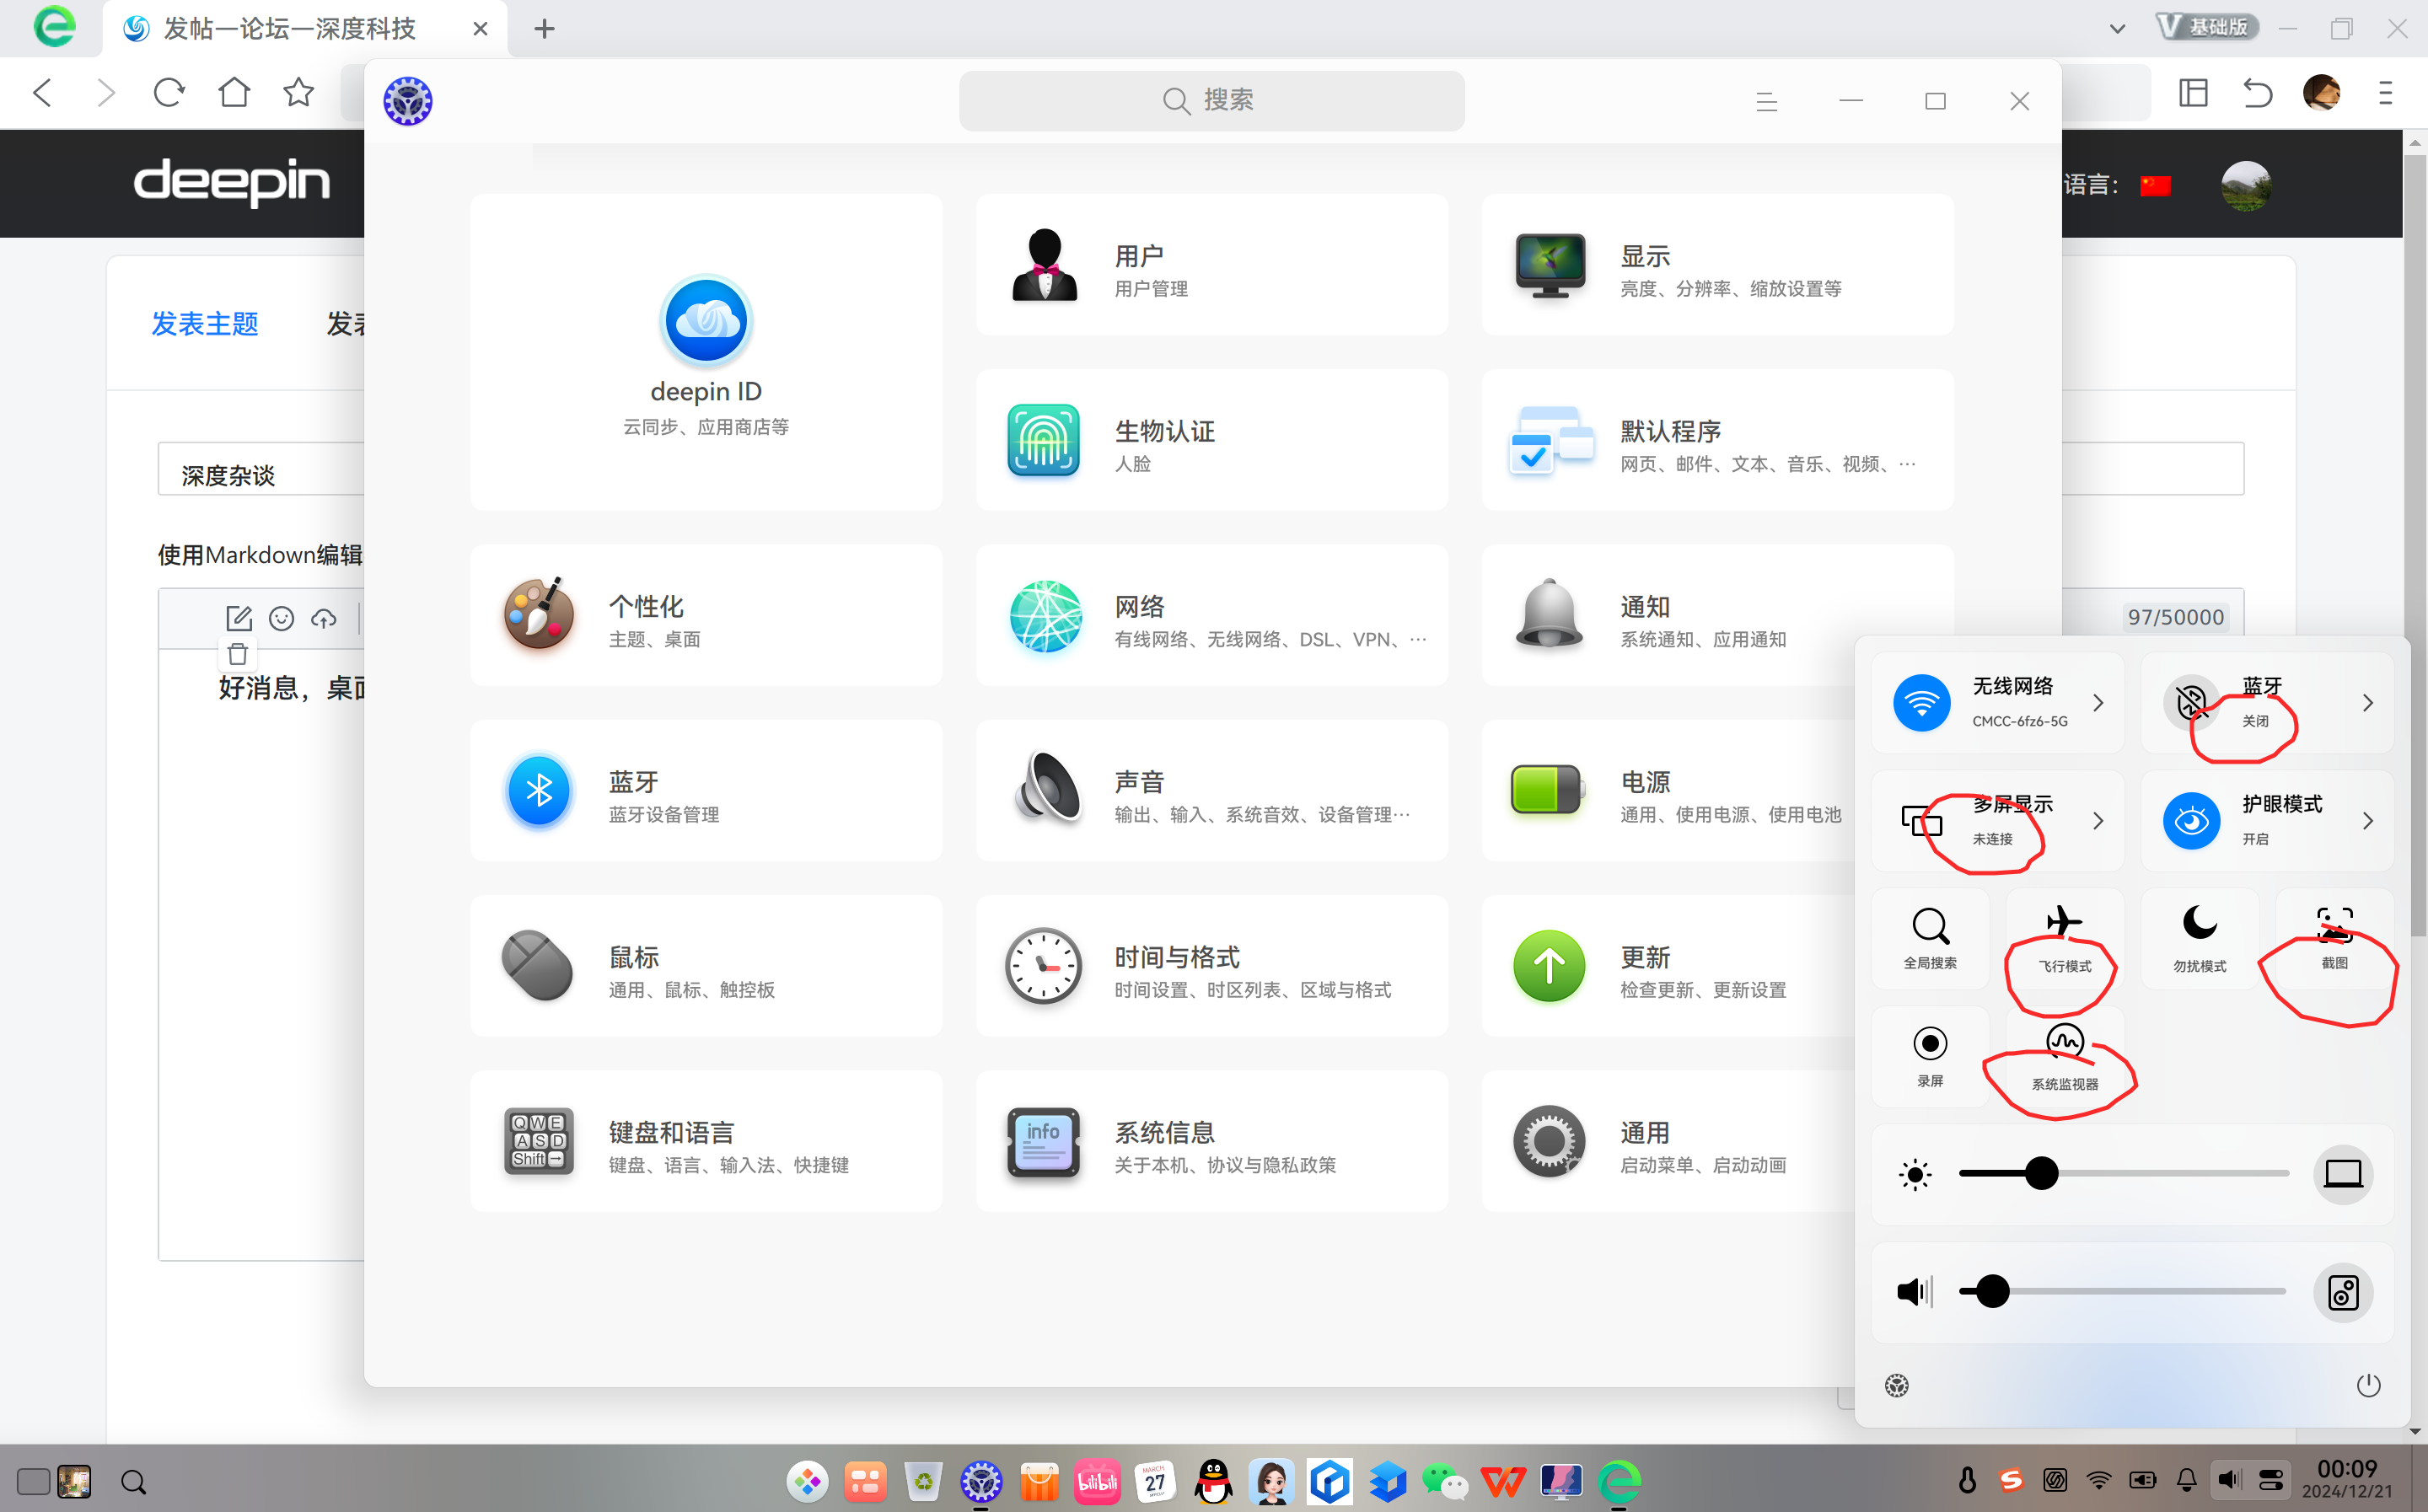Select the 发帖—论坛—深度科技 browser tab

[x=305, y=28]
